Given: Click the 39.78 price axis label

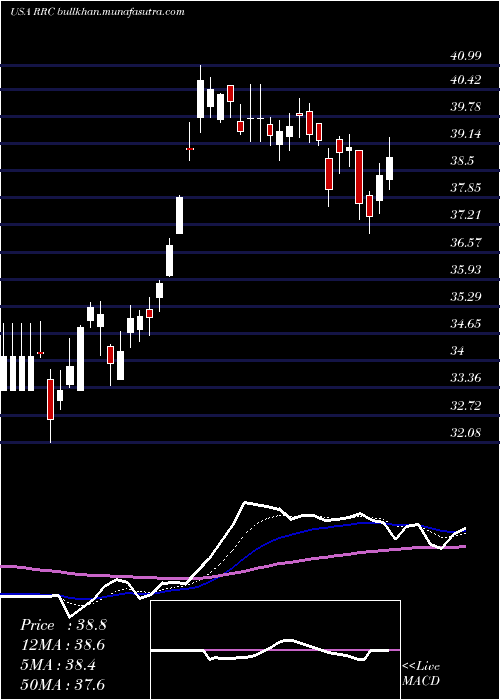Looking at the screenshot, I should point(466,107).
